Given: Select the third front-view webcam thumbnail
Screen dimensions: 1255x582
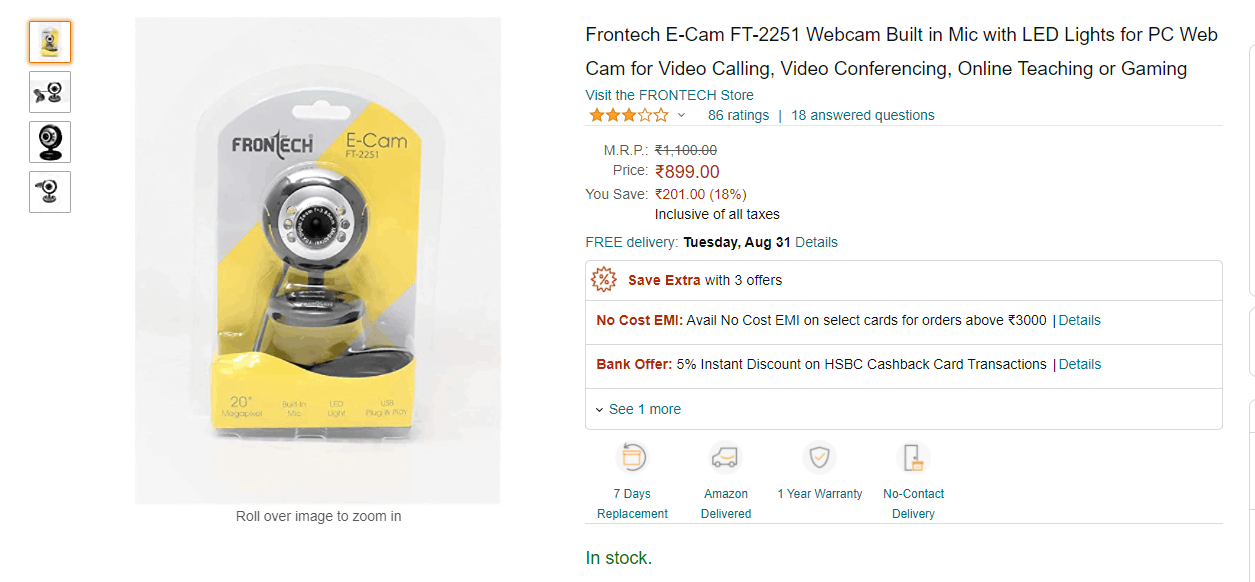Looking at the screenshot, I should point(50,142).
